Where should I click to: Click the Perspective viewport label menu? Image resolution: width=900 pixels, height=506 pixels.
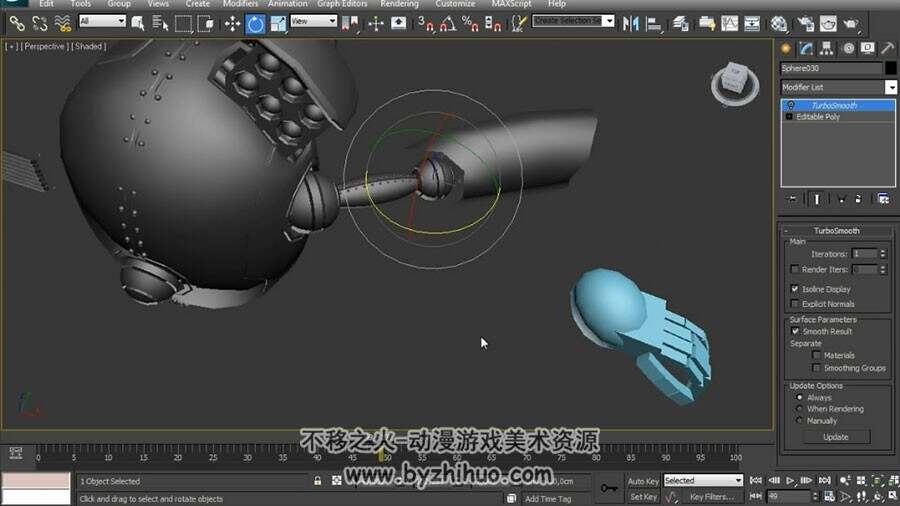coord(44,46)
